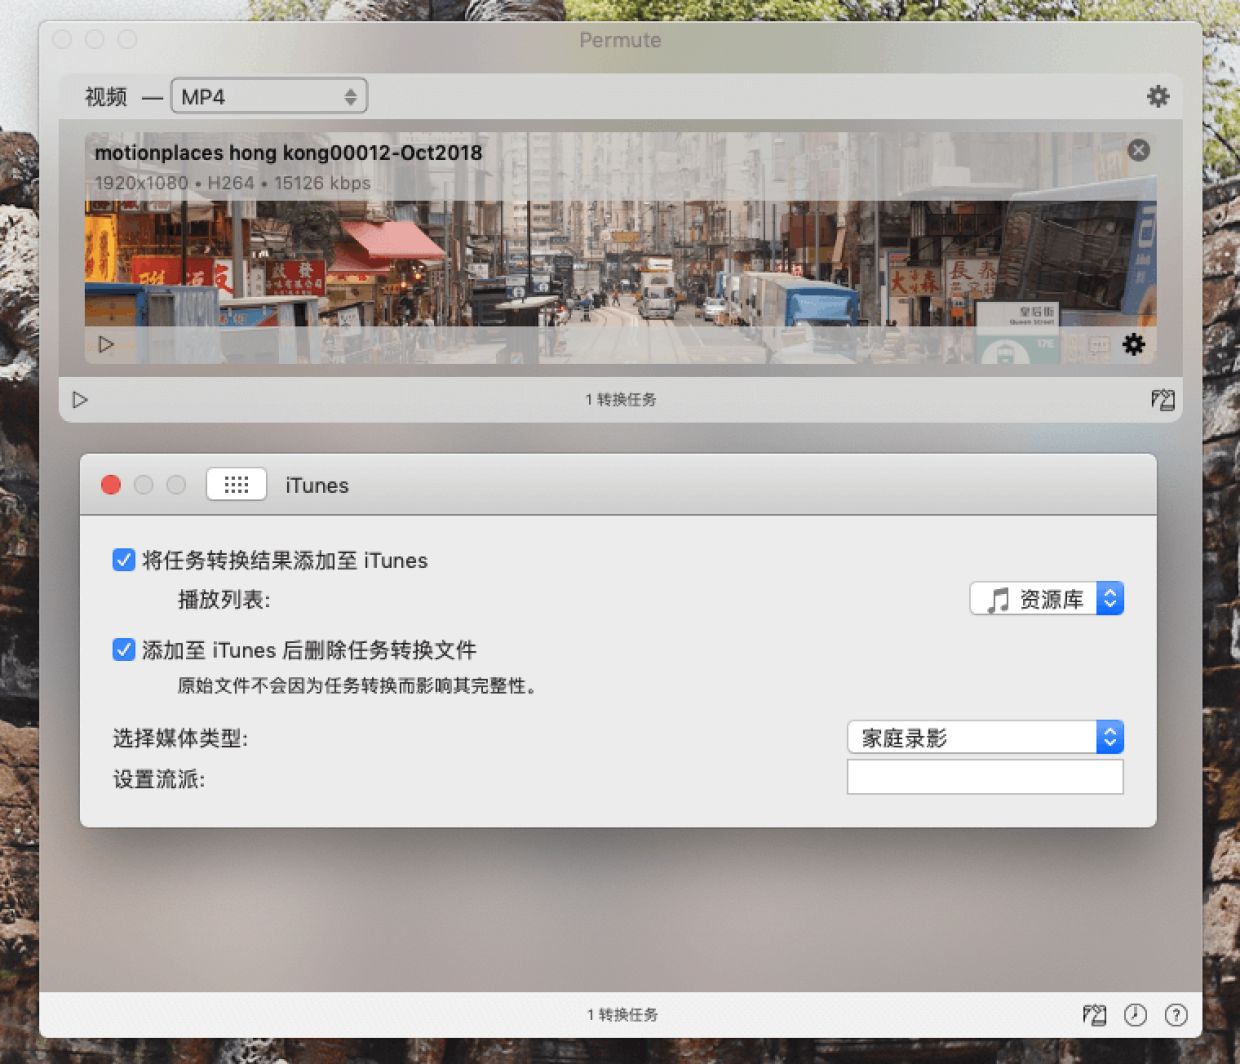Remove the motionplaces hong kong video task
Screen dimensions: 1240x1064
pos(1138,150)
